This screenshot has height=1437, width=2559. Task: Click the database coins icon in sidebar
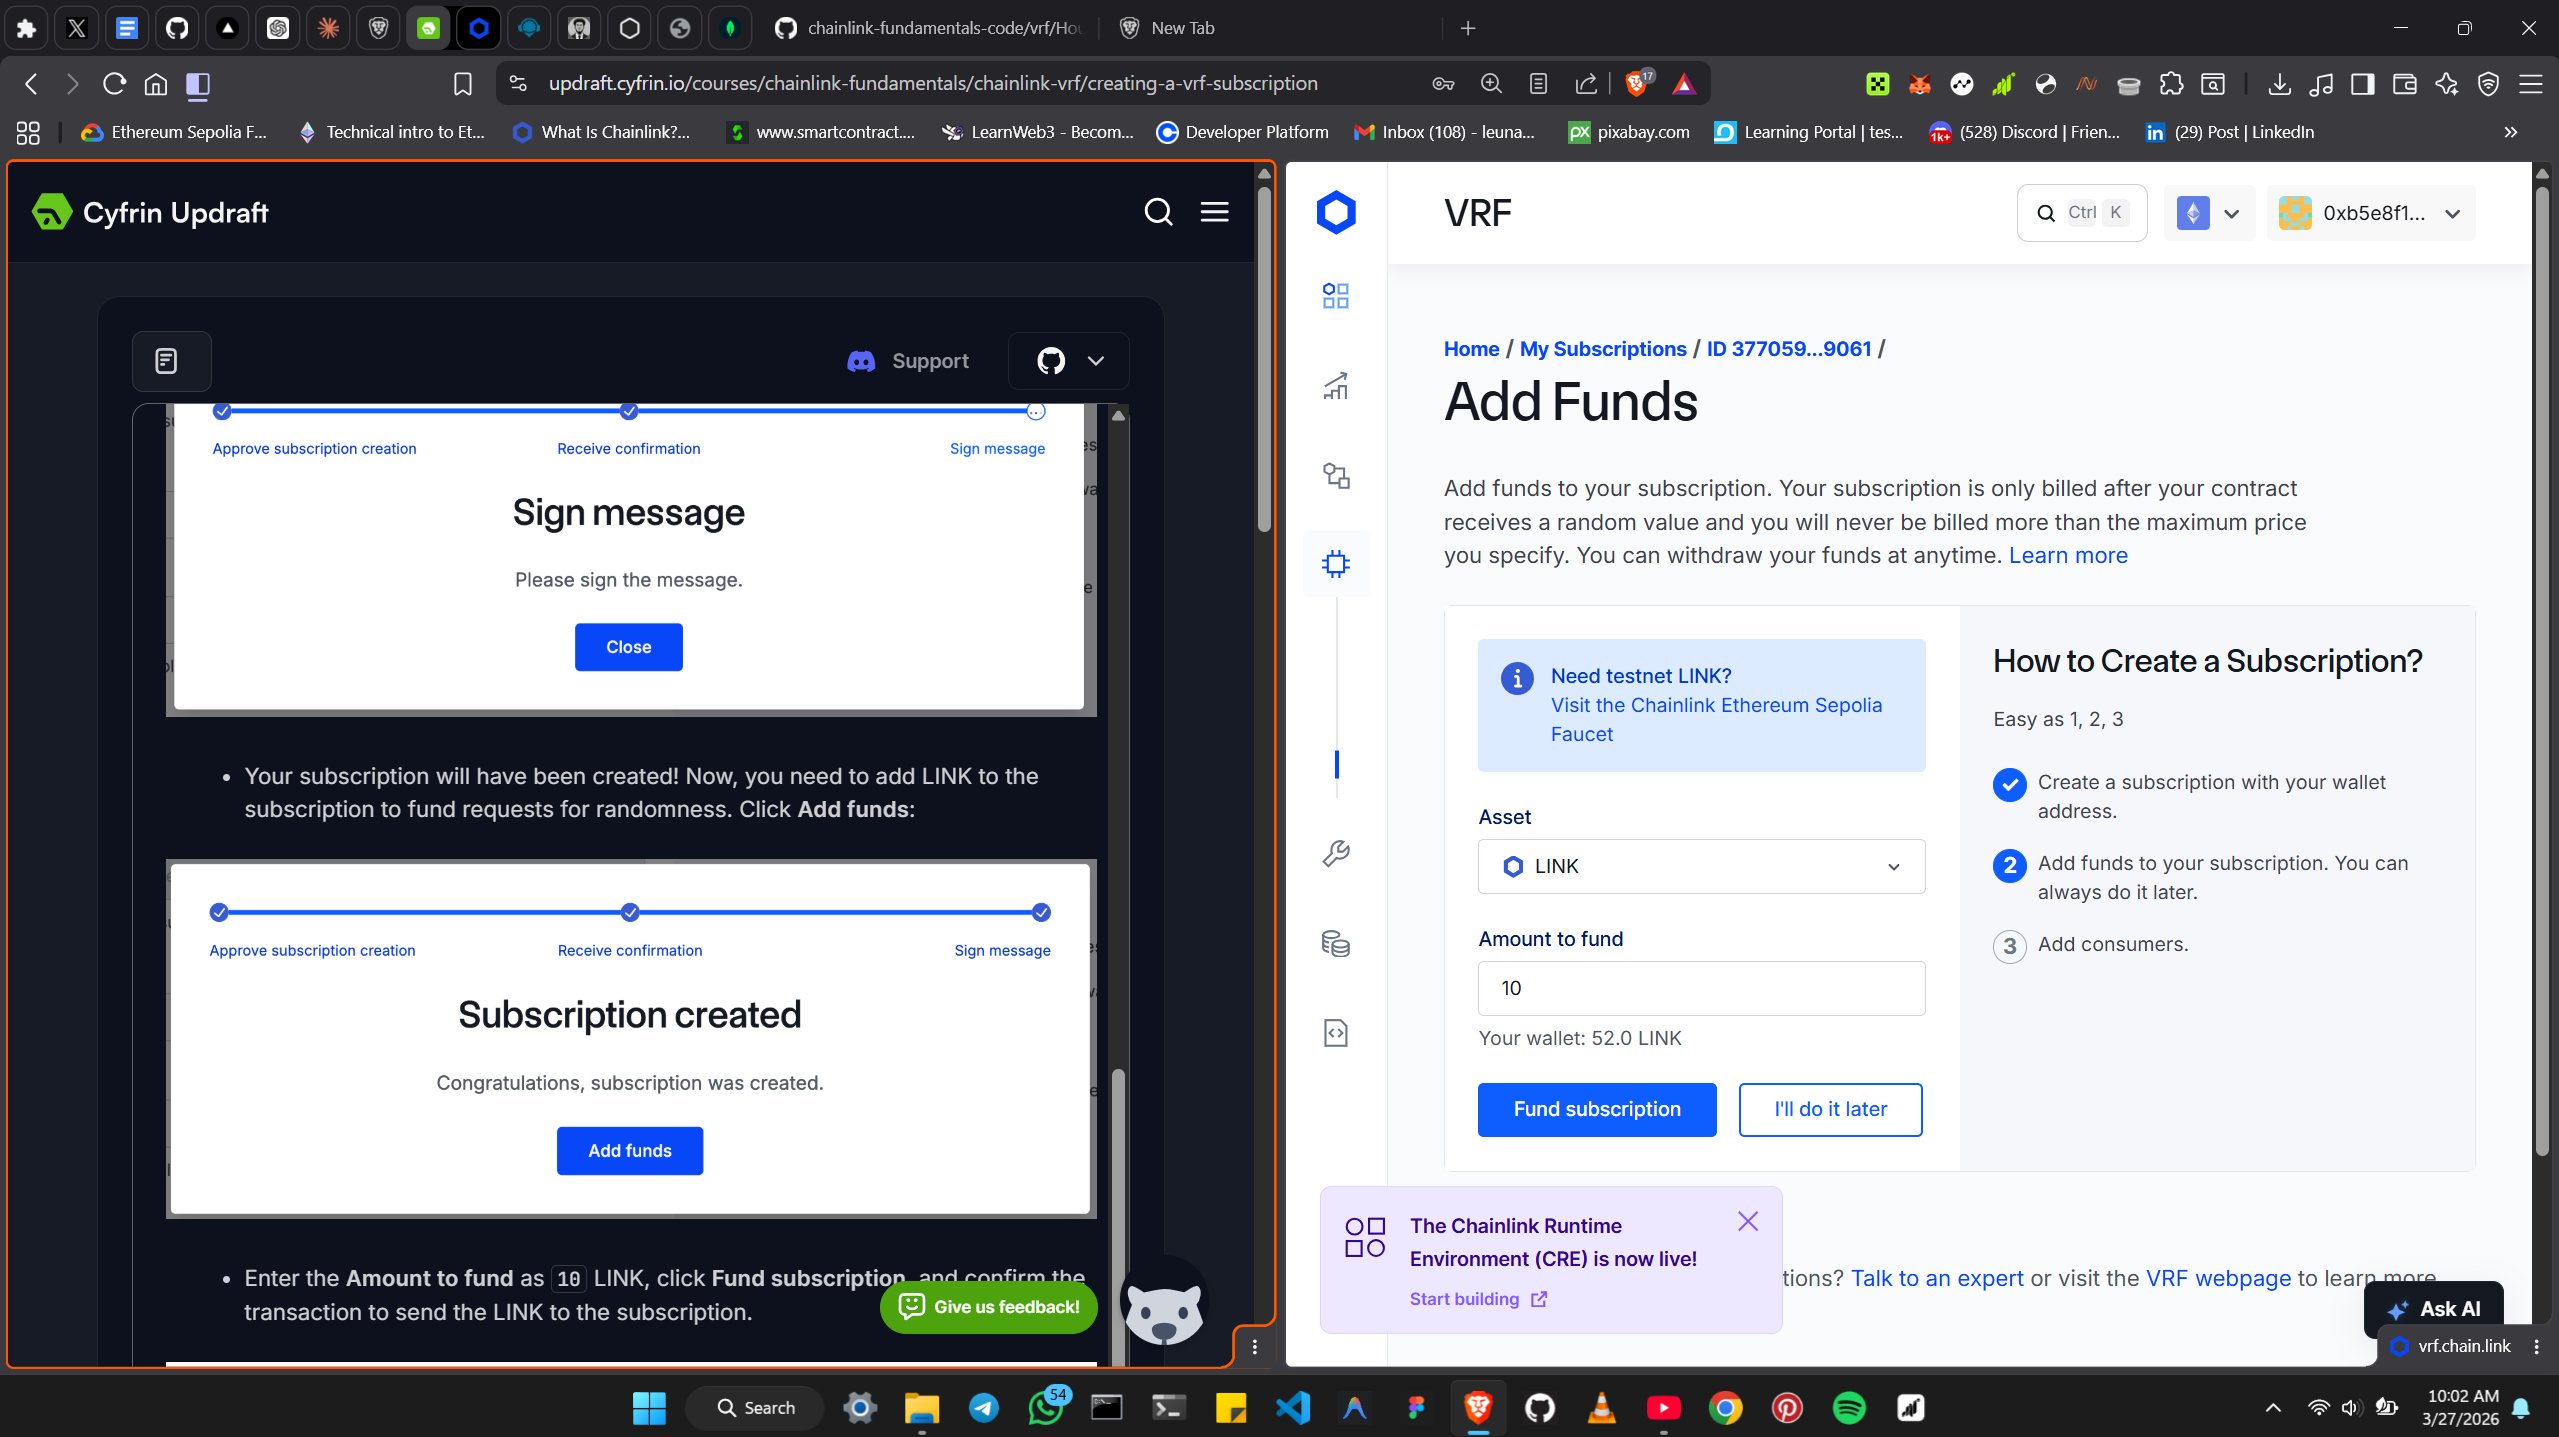1335,943
